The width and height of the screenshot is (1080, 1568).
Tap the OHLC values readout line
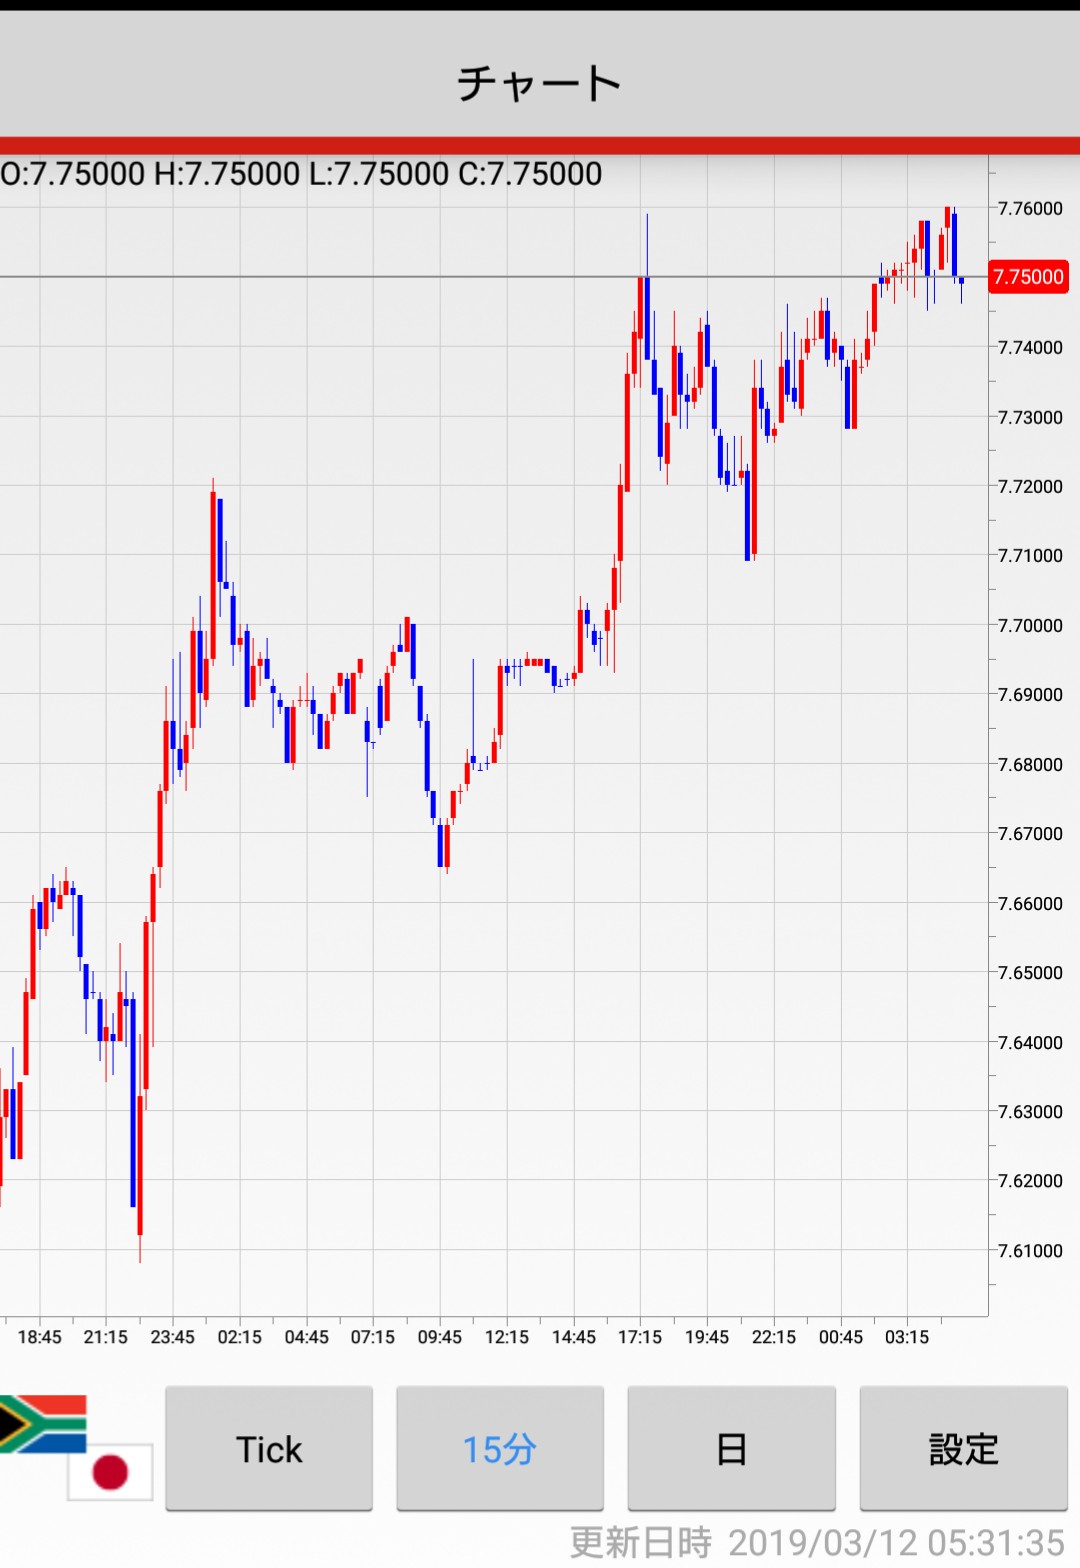[302, 174]
